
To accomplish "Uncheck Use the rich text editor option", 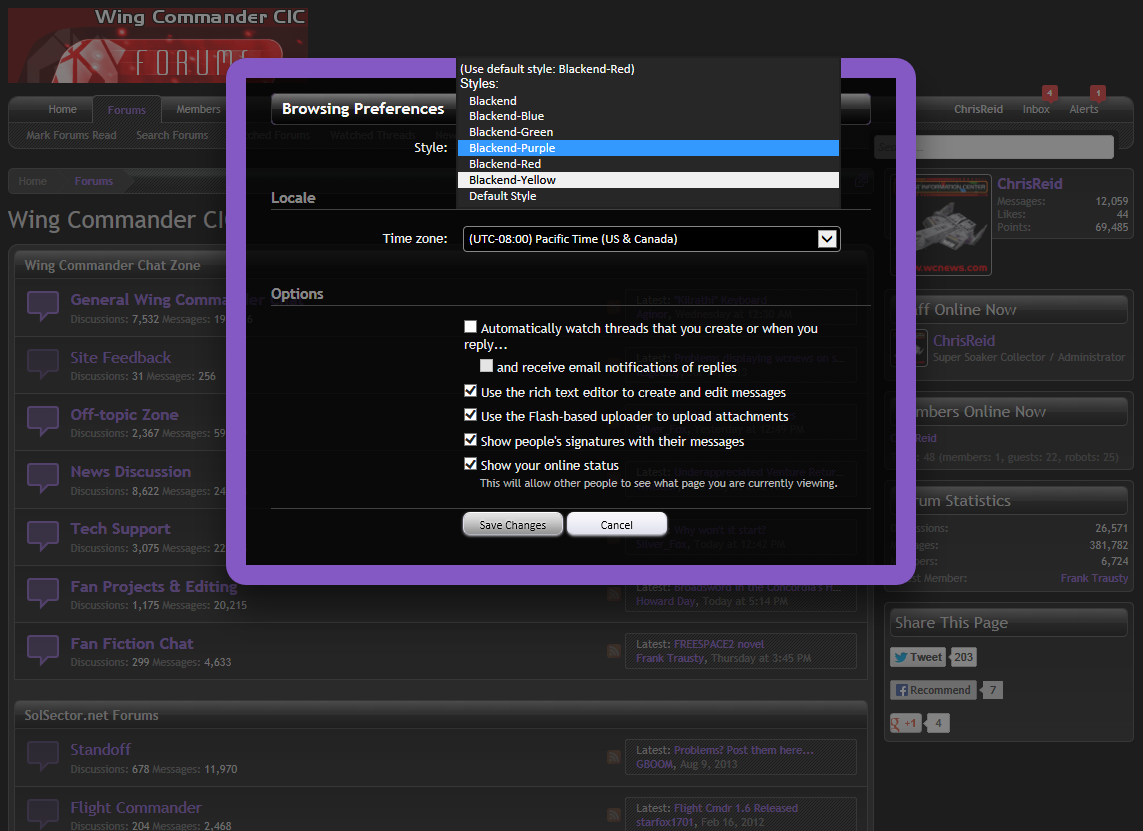I will [x=471, y=392].
